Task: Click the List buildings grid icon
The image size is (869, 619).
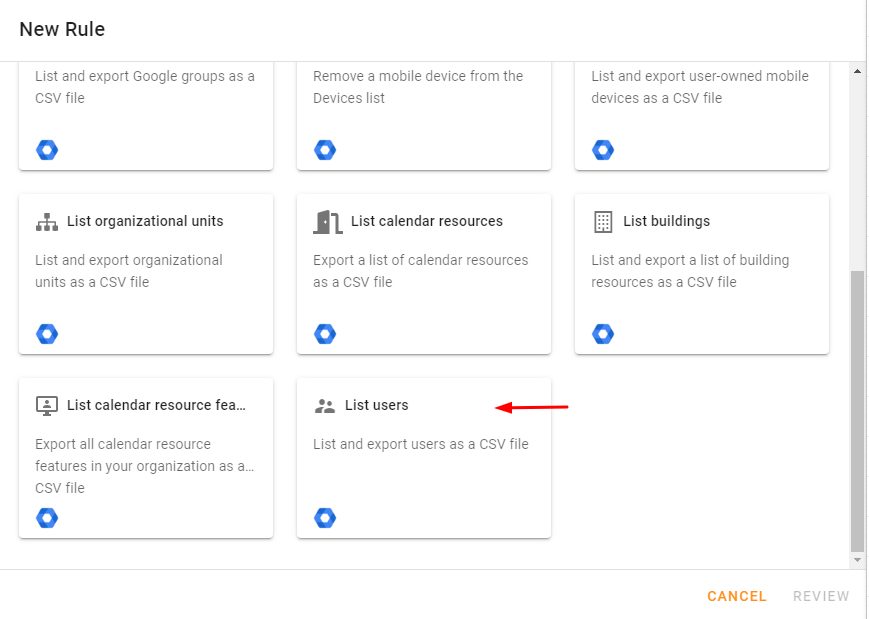Action: pyautogui.click(x=603, y=222)
